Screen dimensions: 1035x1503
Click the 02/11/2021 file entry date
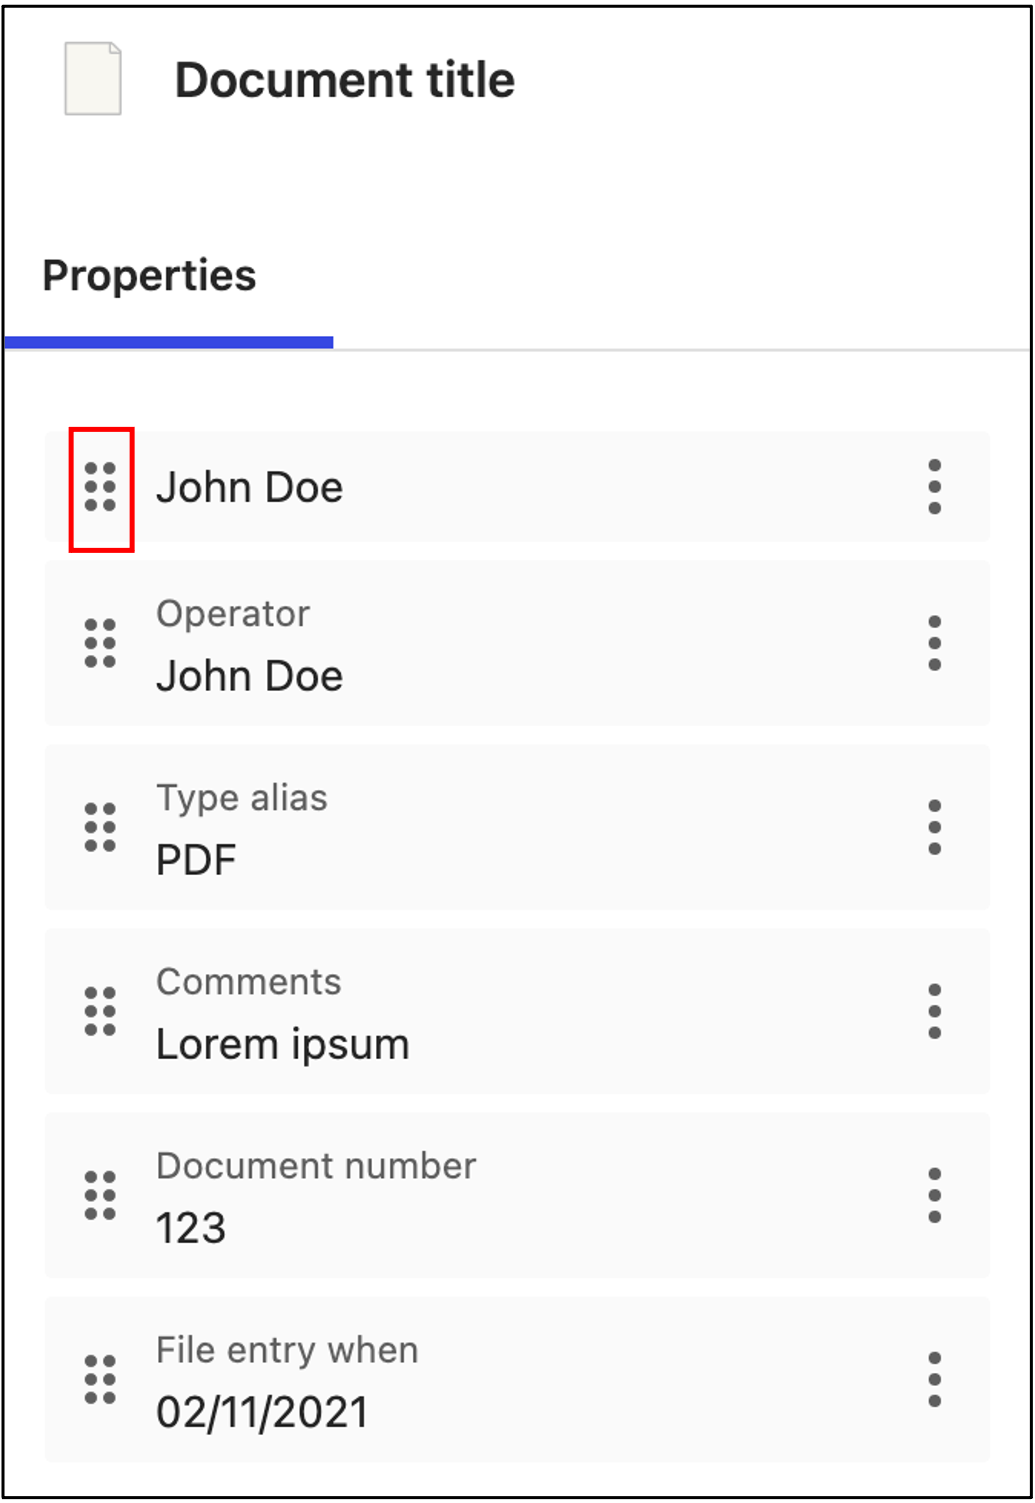point(262,1412)
